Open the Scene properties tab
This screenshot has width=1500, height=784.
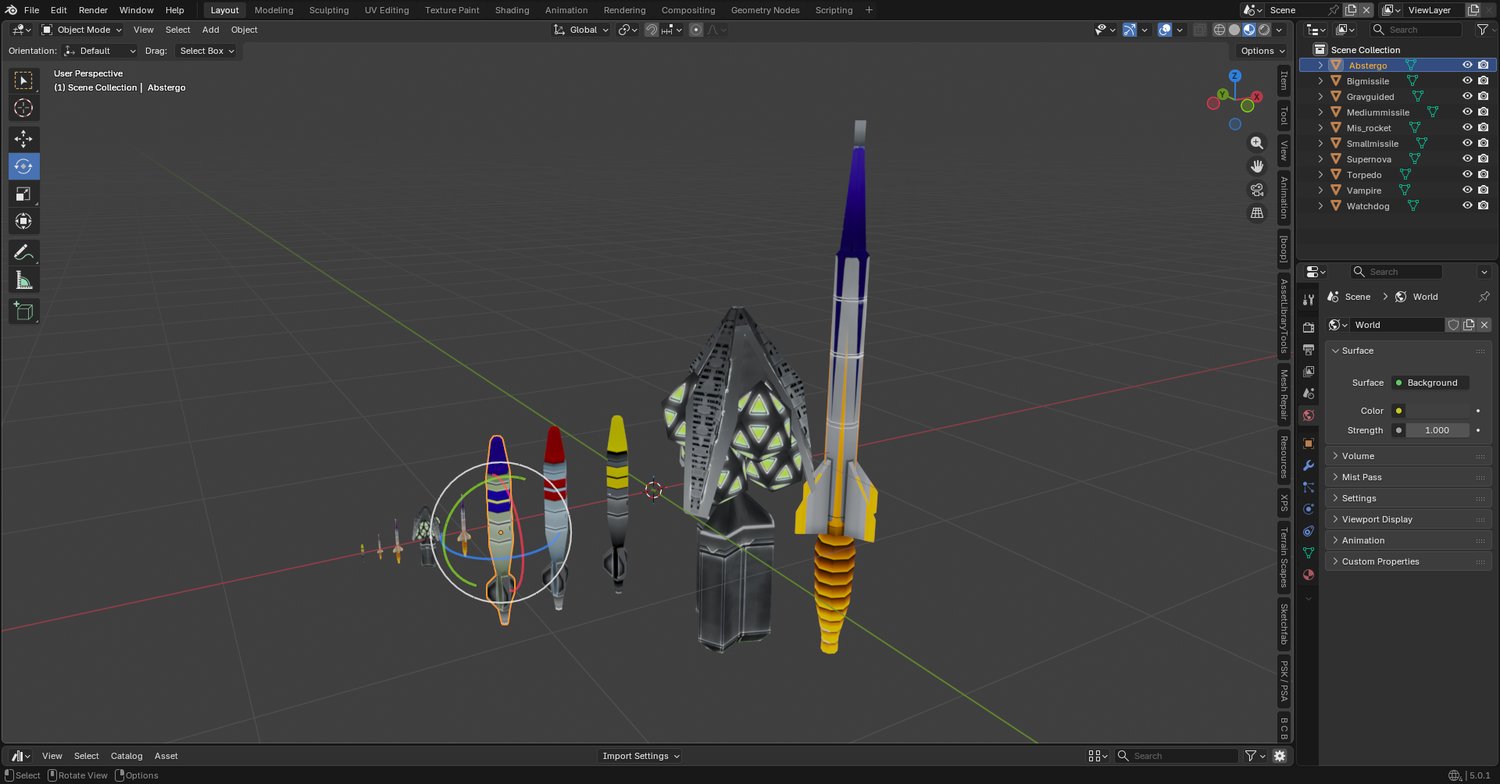(x=1308, y=393)
